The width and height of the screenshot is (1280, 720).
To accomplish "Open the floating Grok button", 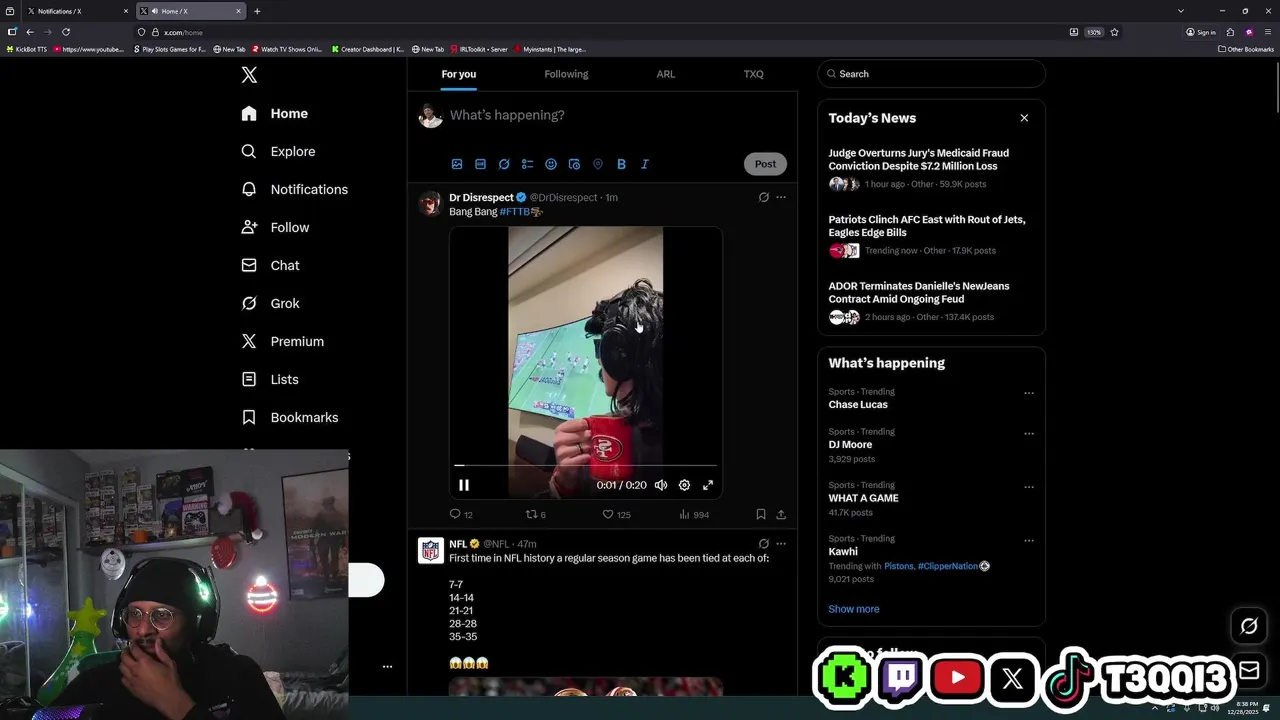I will point(1249,626).
